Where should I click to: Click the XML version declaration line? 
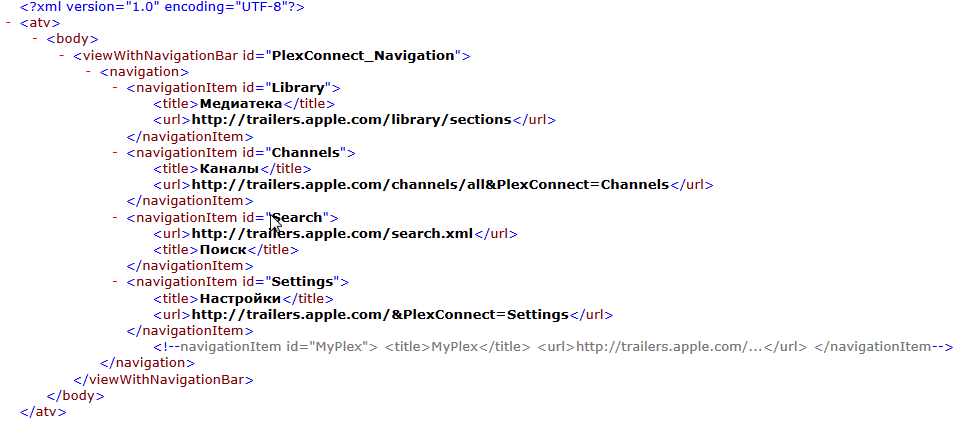coord(162,7)
